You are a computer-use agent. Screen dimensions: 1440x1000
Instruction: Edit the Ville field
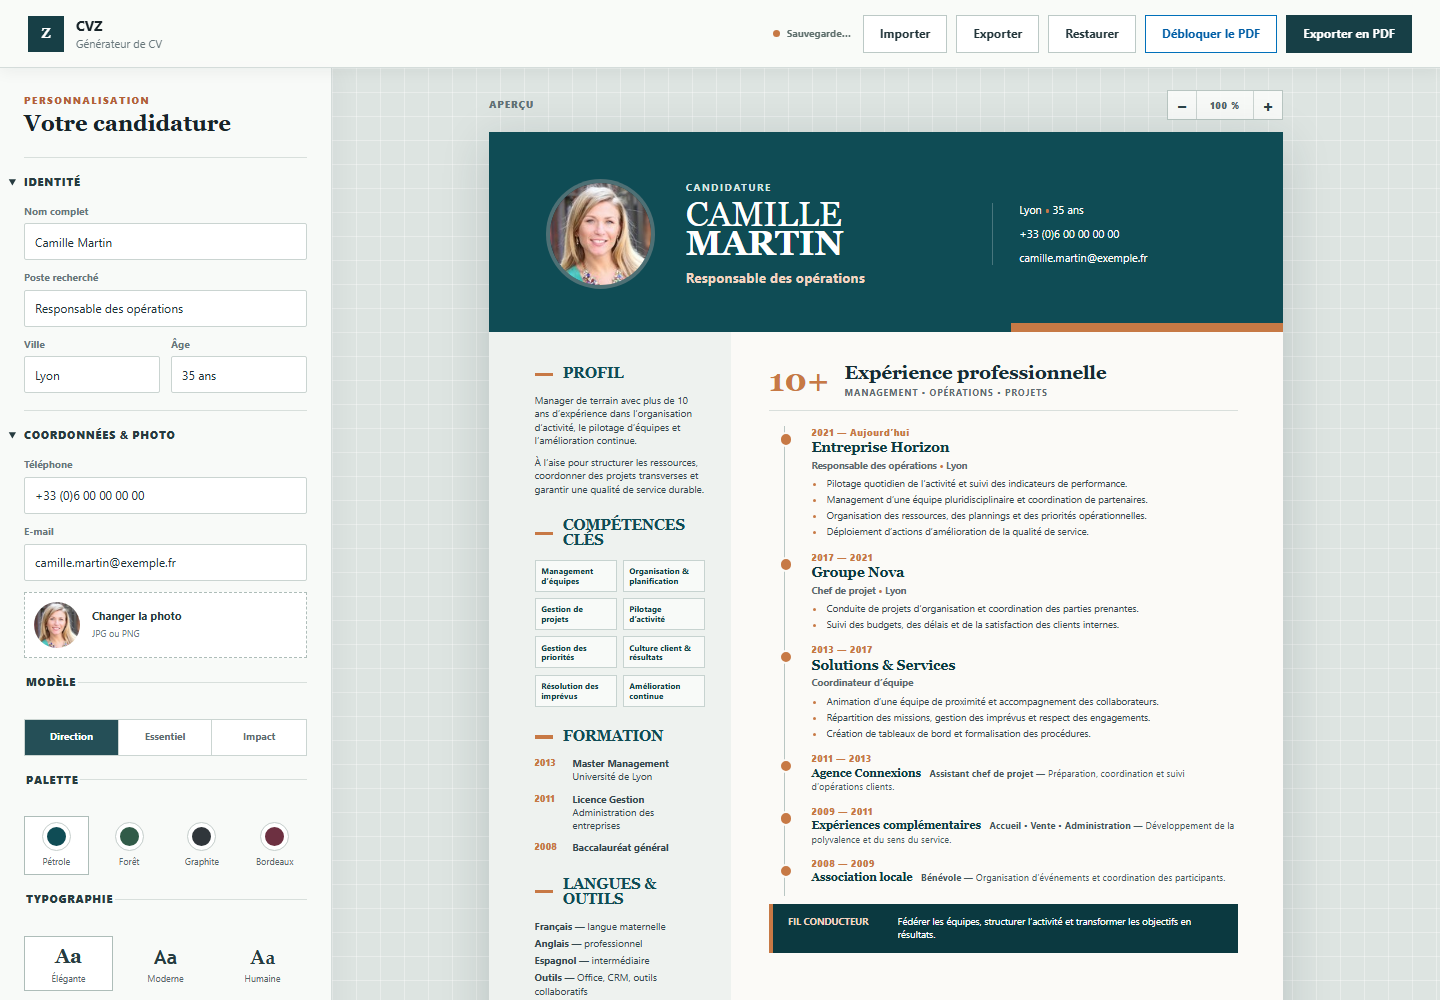tap(92, 375)
